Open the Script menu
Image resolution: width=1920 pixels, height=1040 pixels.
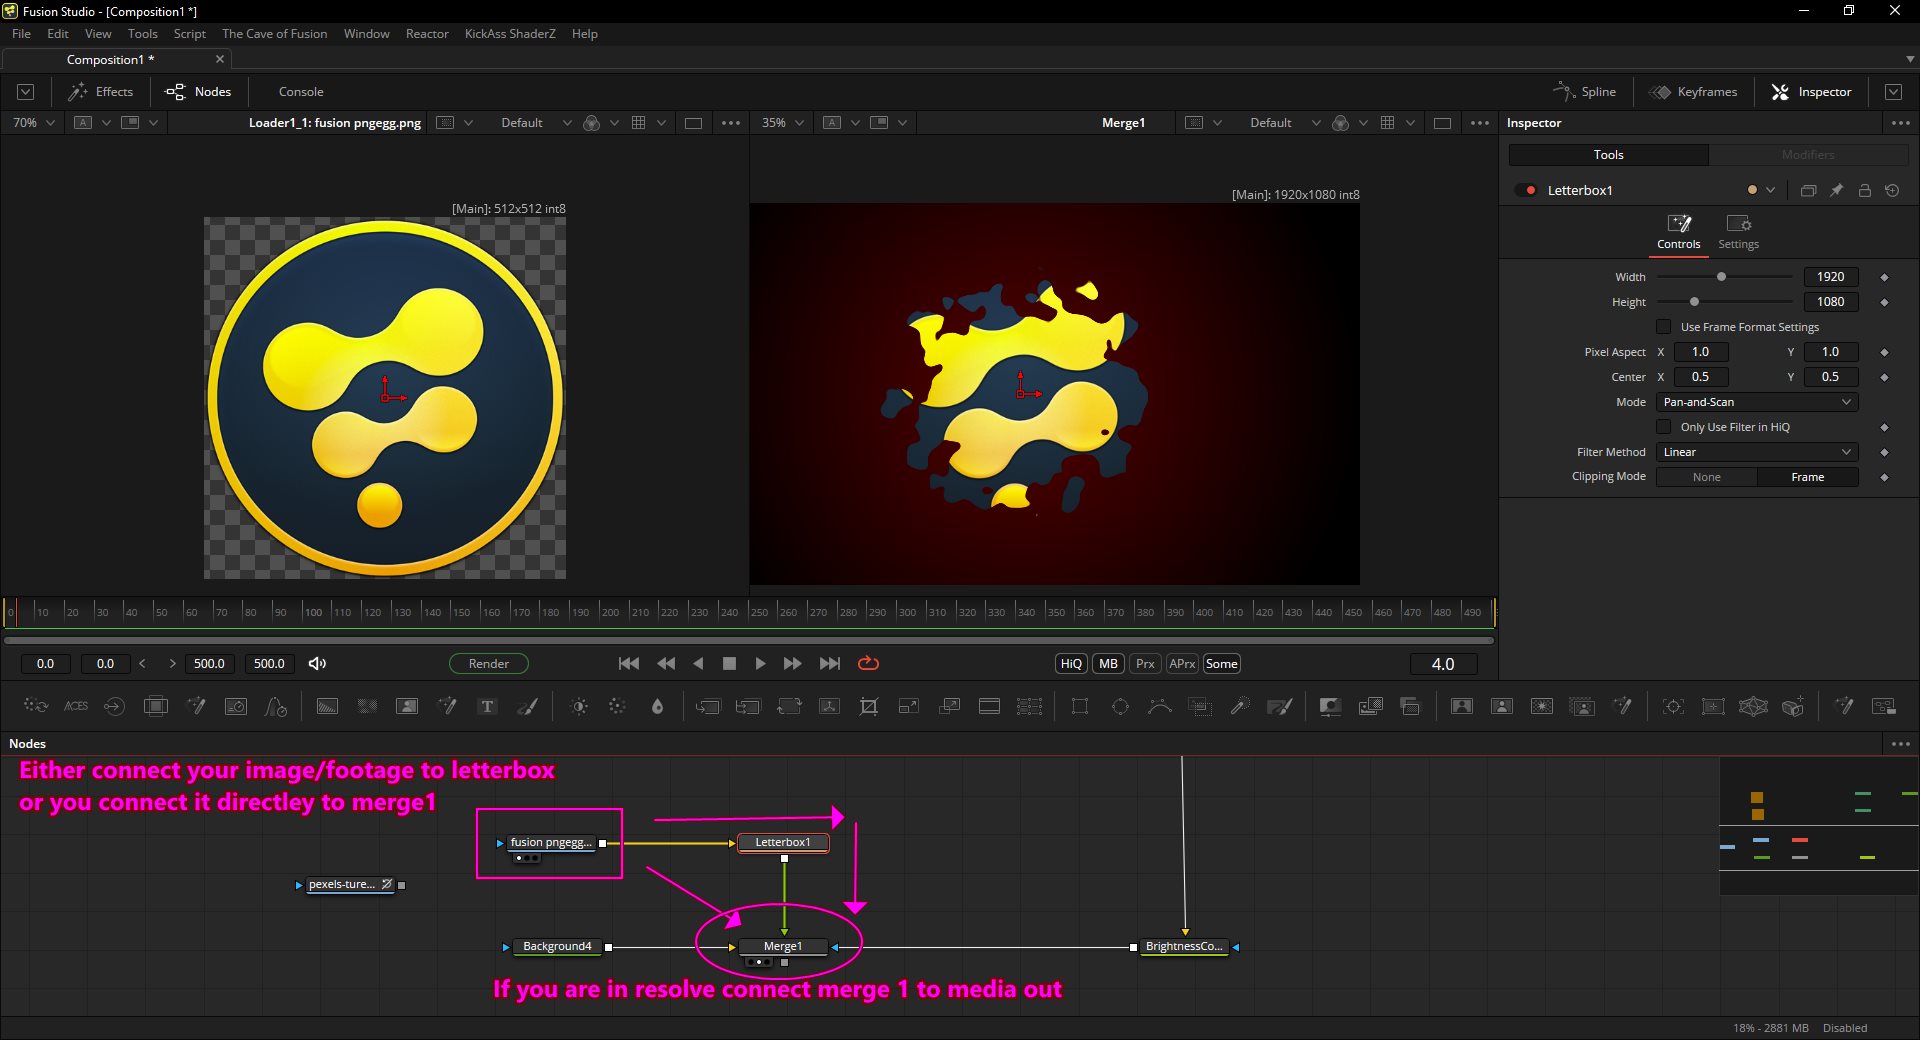[189, 34]
